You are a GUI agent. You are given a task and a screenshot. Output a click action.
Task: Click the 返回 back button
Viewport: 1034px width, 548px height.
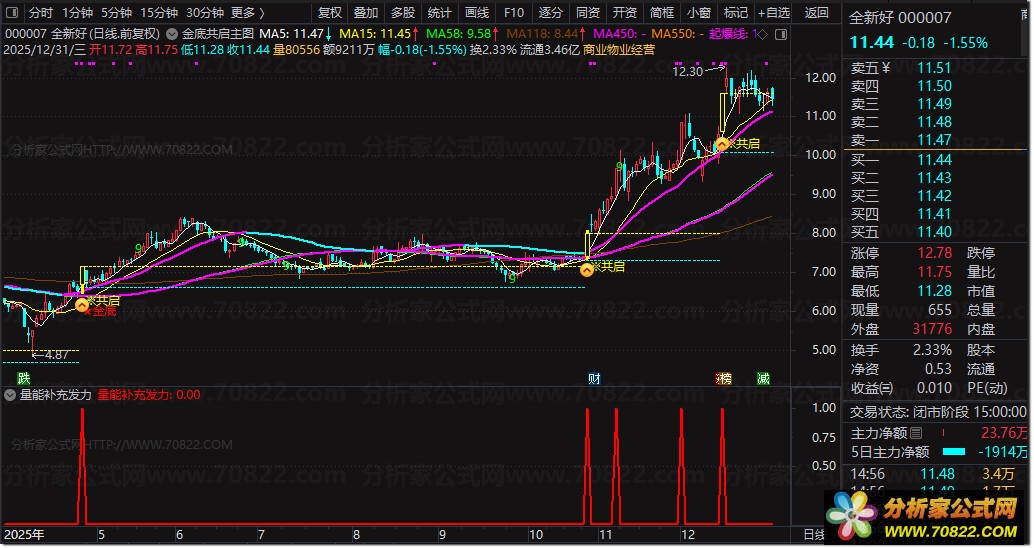click(816, 13)
